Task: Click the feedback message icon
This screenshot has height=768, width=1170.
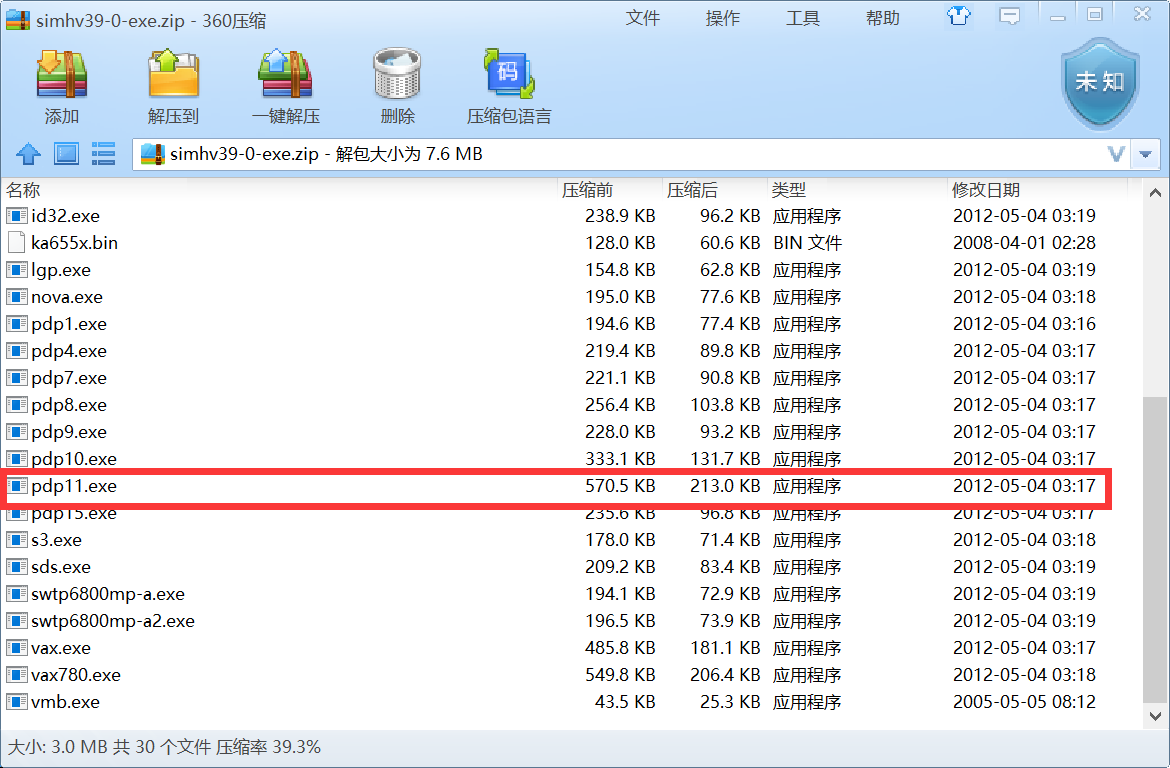Action: click(1009, 16)
